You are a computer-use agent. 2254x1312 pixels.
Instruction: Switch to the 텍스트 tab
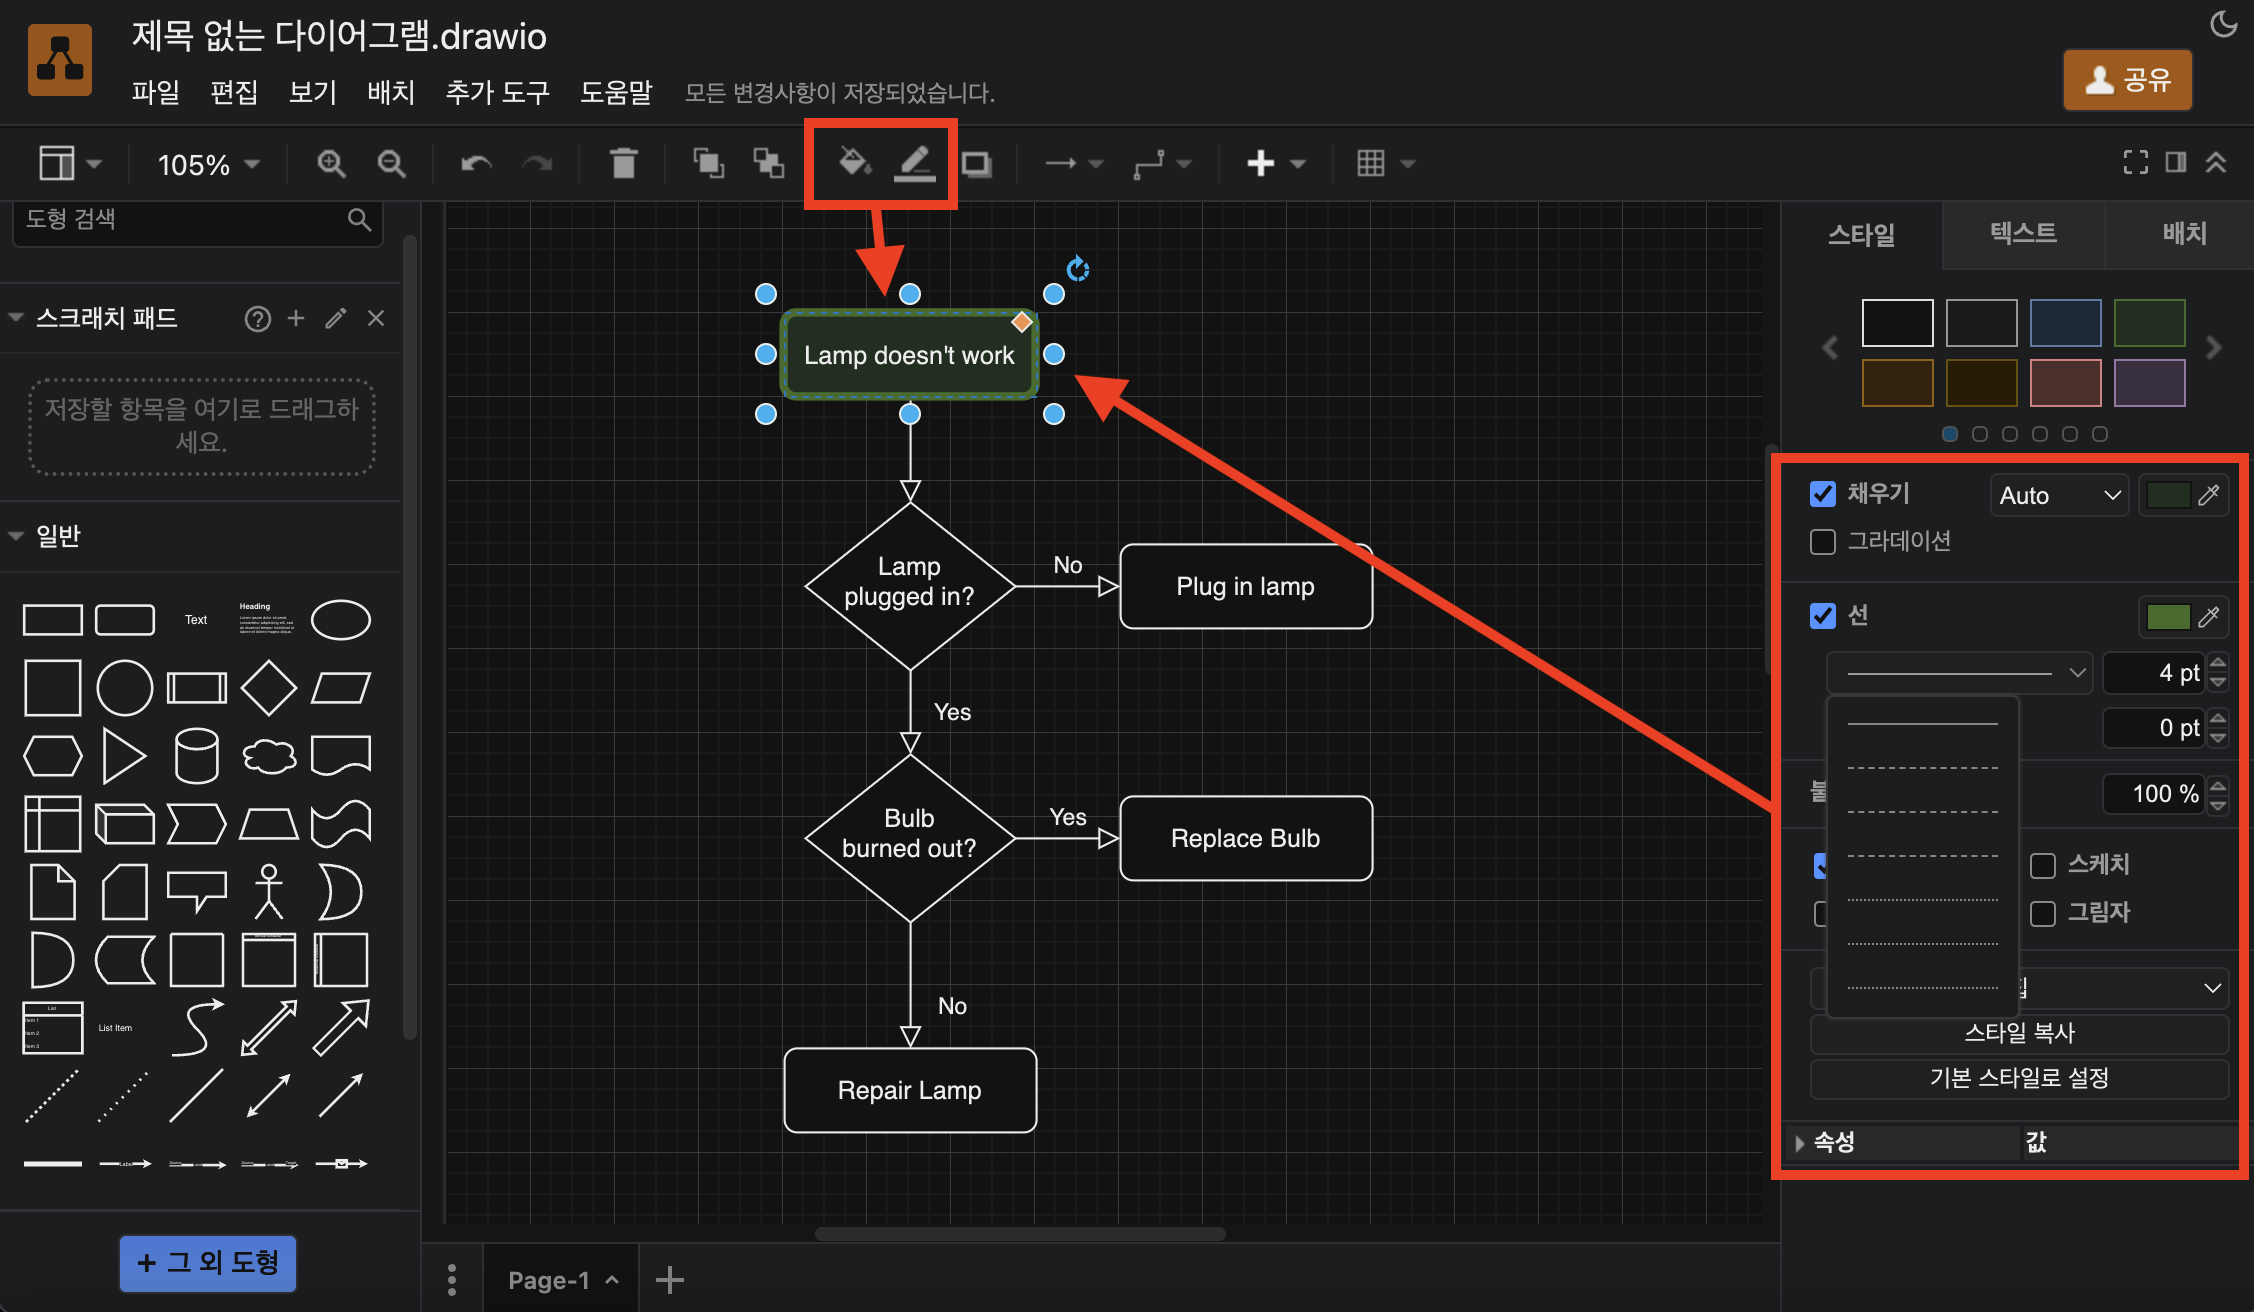pos(2023,234)
